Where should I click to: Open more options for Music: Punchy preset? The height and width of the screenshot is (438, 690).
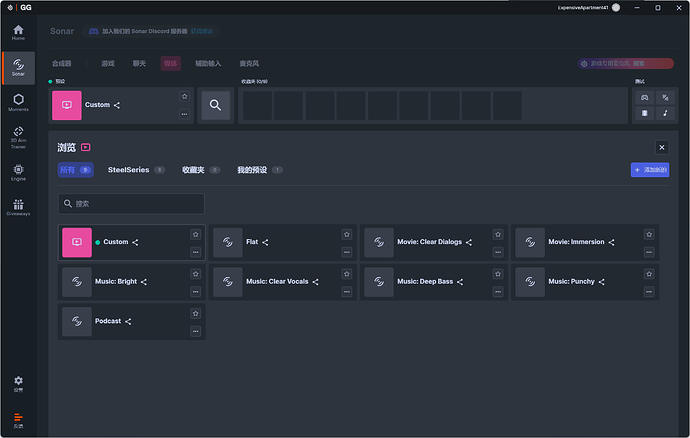tap(649, 291)
